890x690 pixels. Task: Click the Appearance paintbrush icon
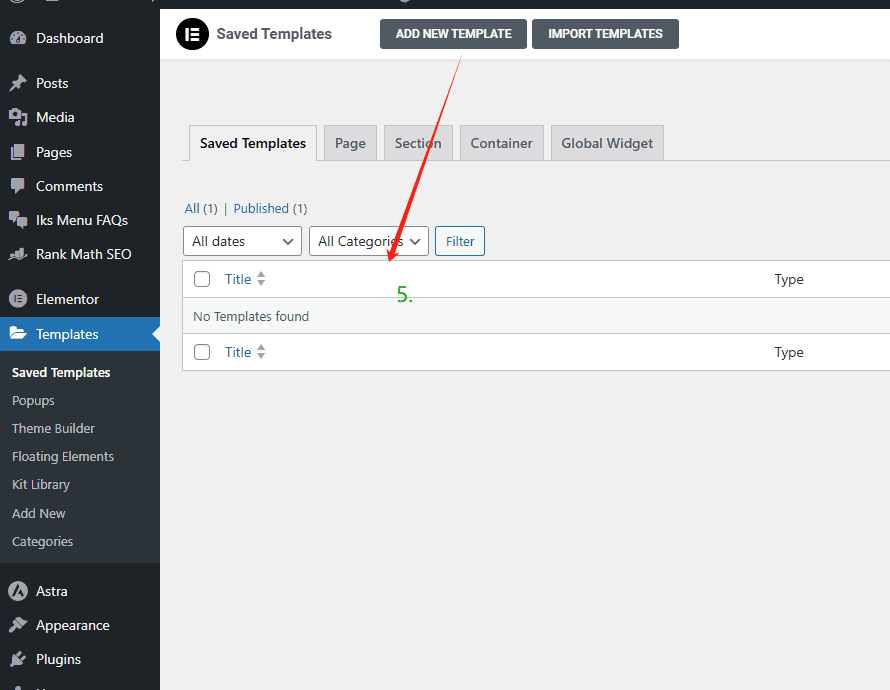point(18,625)
